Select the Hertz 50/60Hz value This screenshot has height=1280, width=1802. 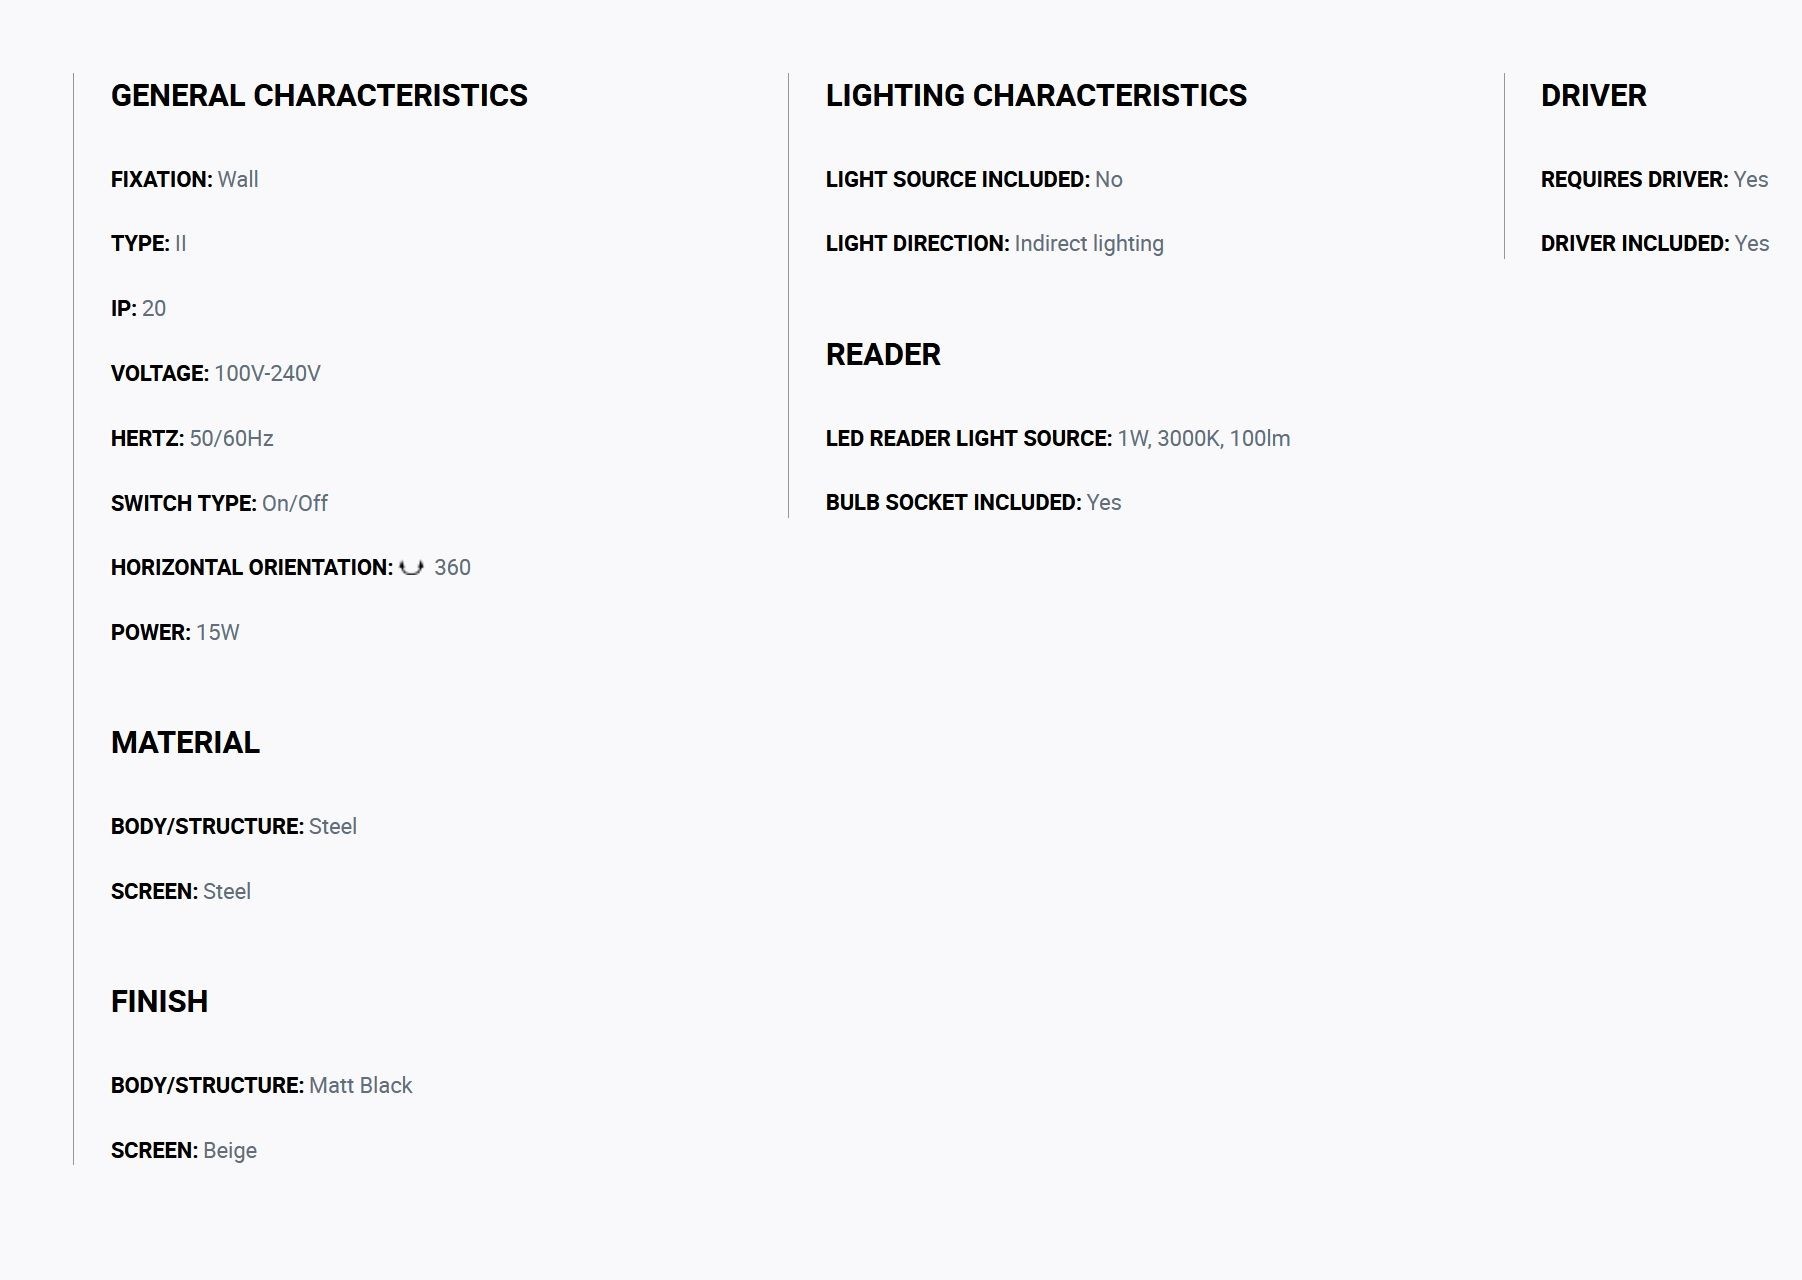coord(231,438)
